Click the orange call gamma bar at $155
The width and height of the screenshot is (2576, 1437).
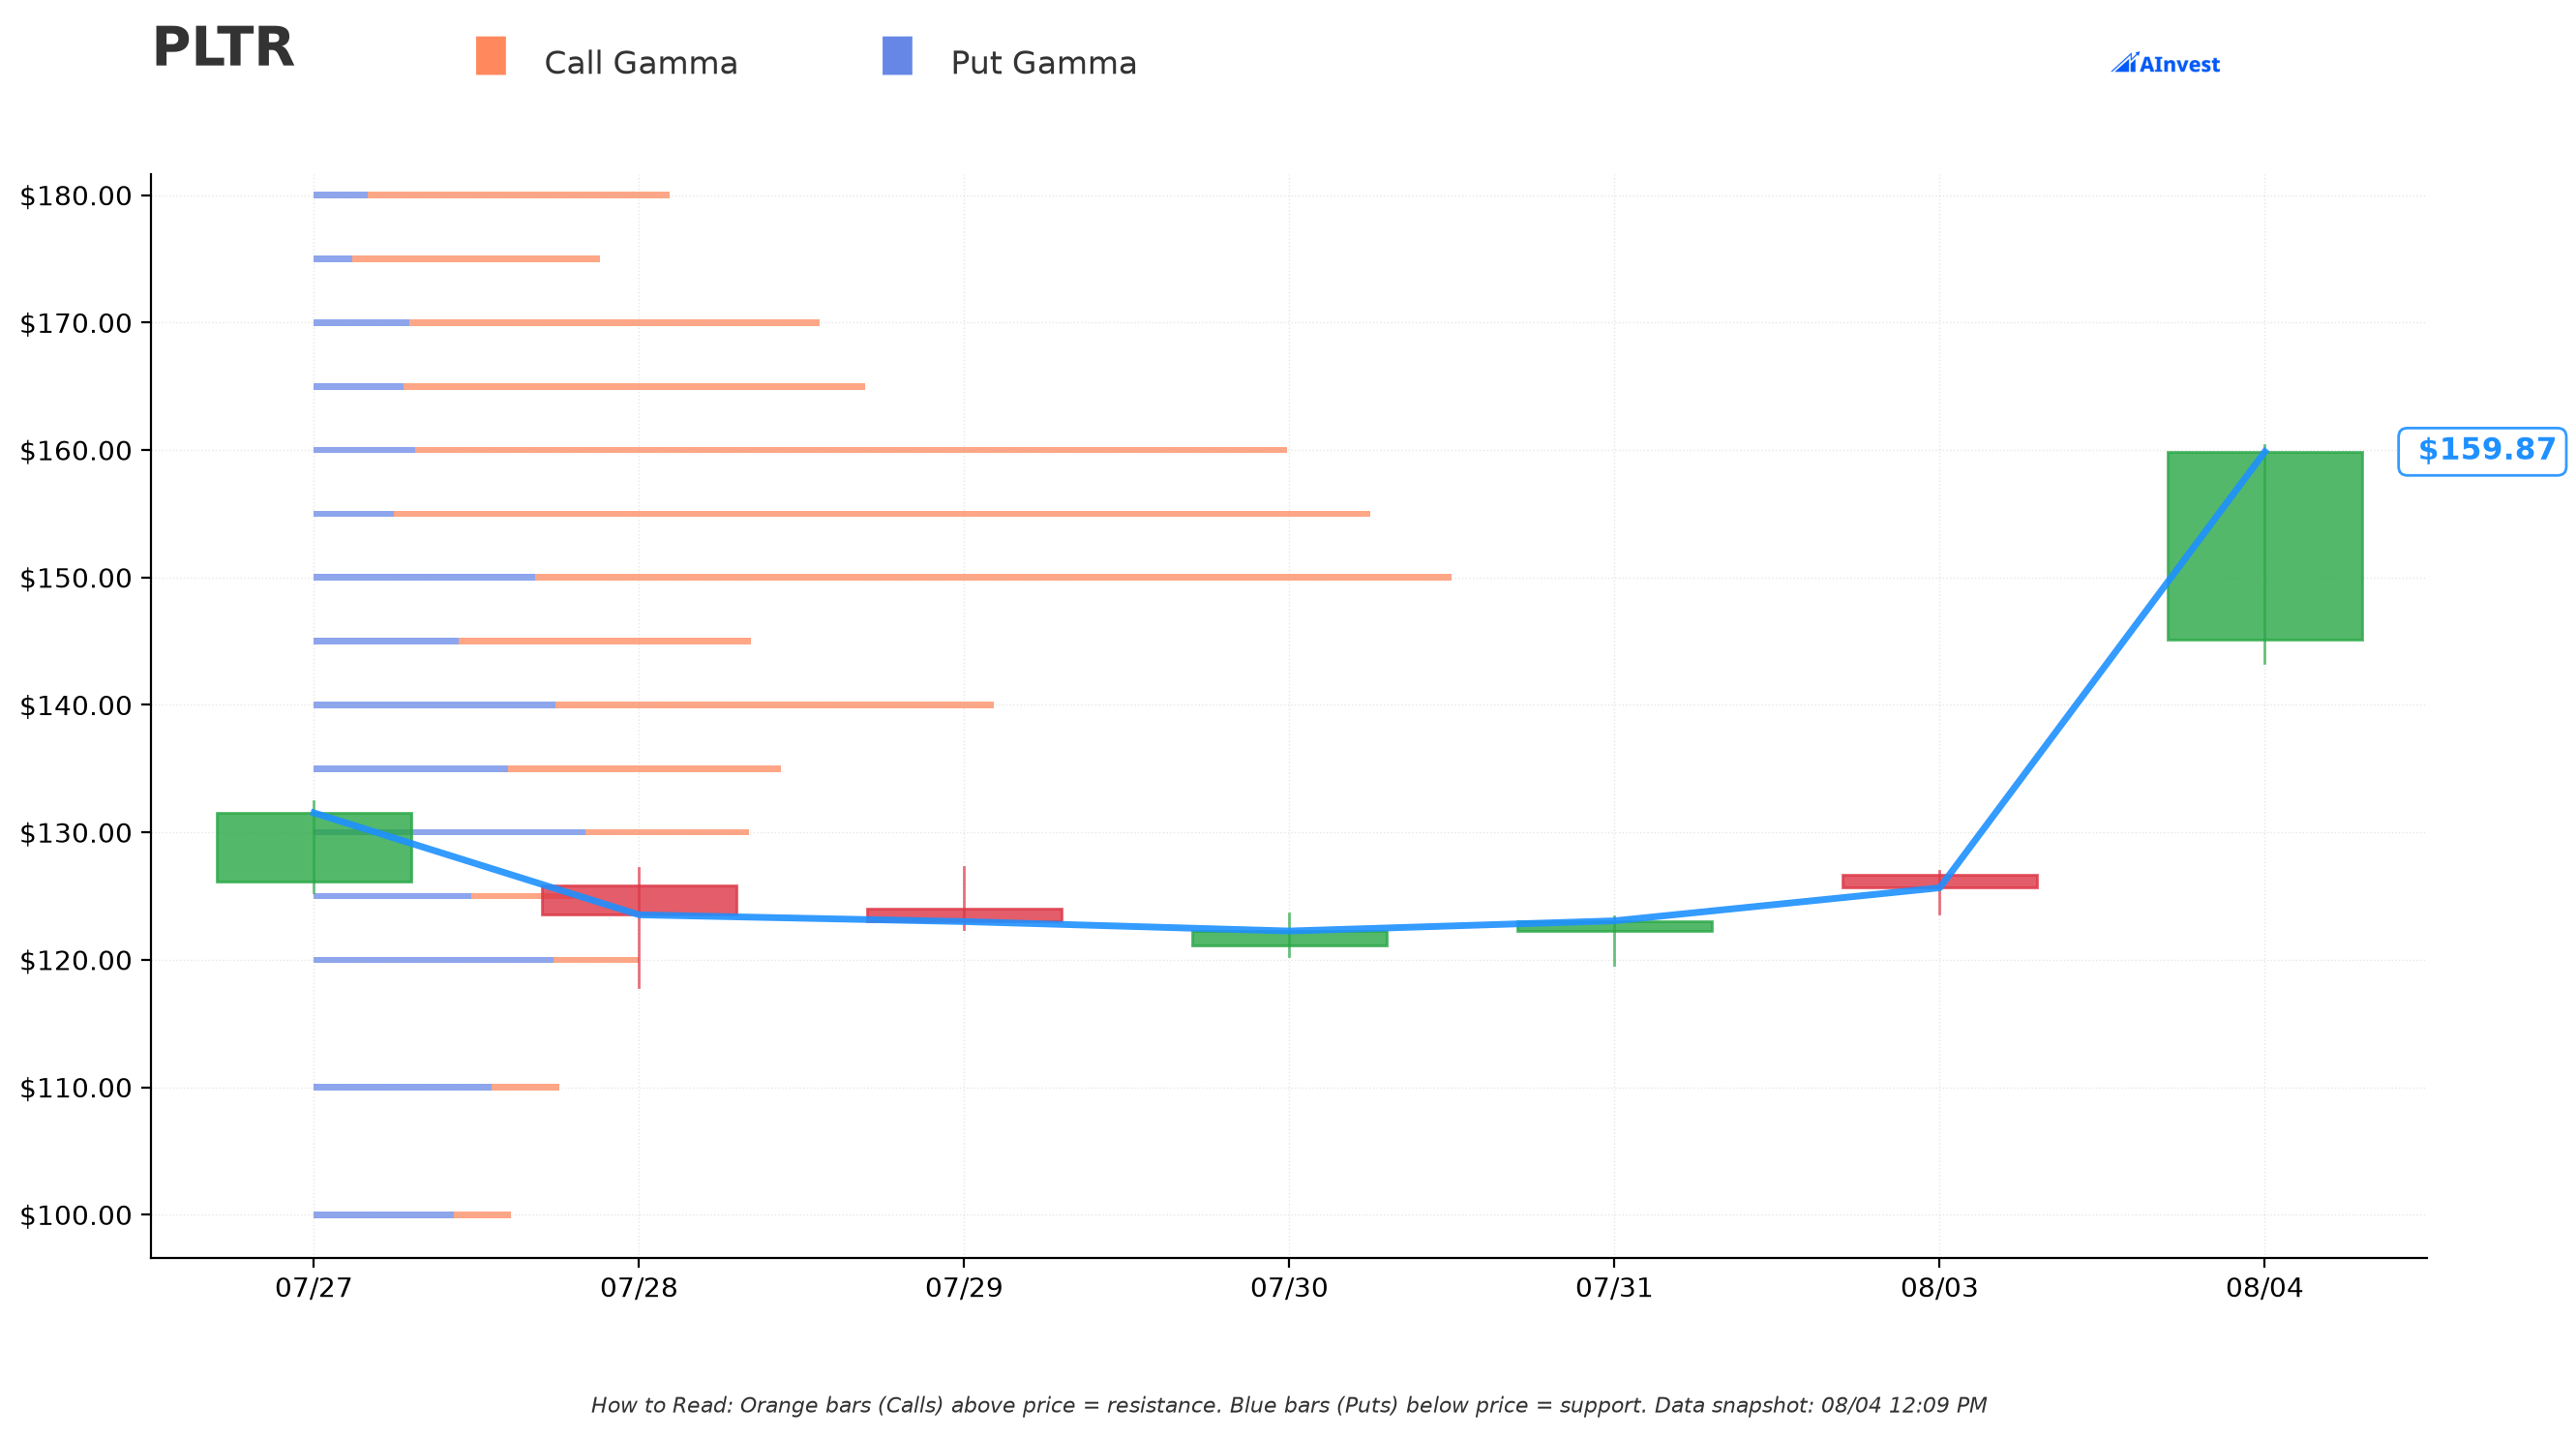(x=882, y=514)
